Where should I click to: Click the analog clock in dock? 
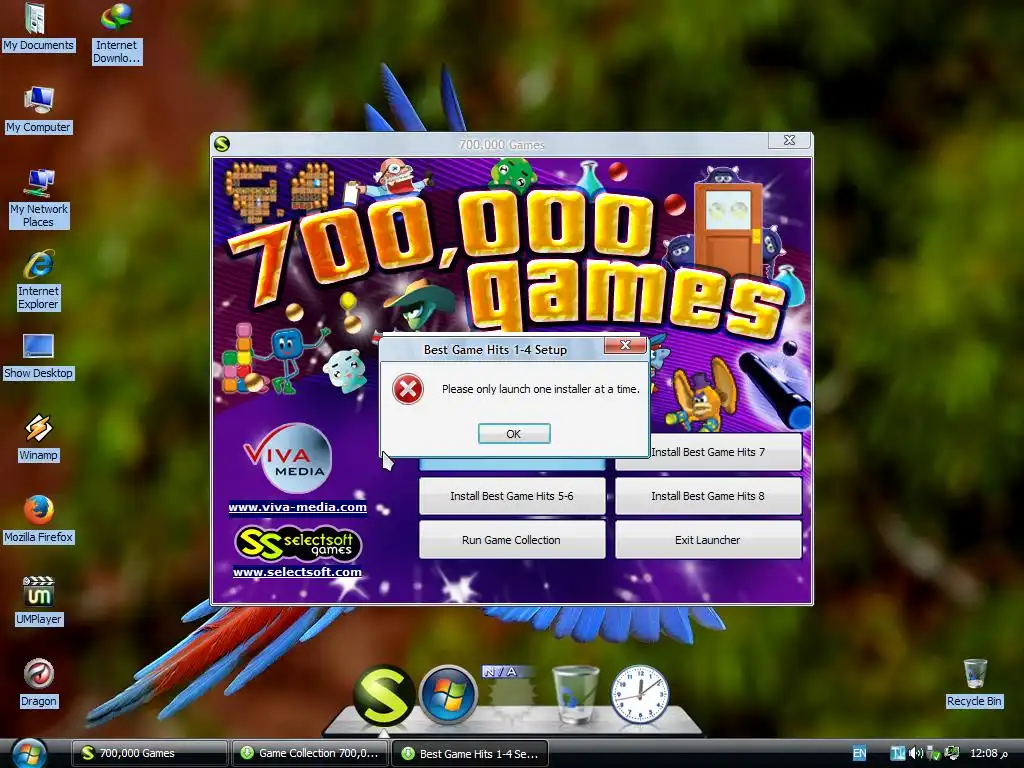(x=640, y=694)
